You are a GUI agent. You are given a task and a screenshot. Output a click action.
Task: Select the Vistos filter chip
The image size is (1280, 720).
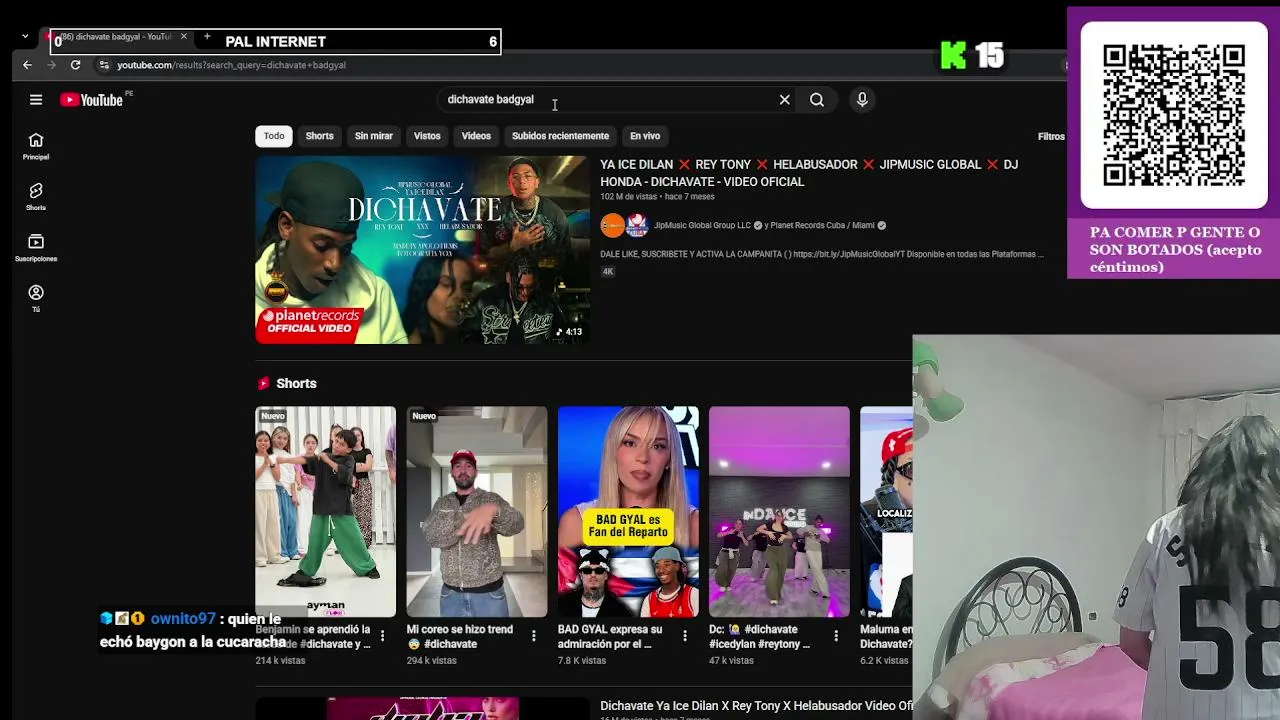point(427,136)
